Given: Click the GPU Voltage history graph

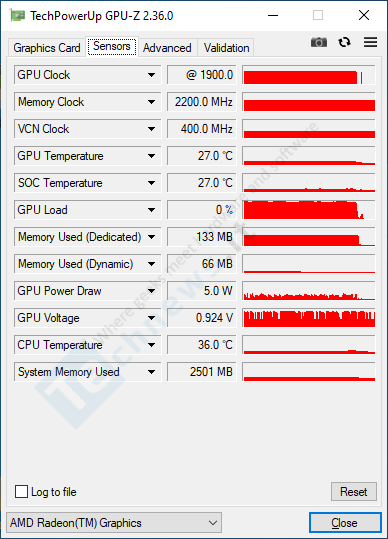Looking at the screenshot, I should point(309,318).
